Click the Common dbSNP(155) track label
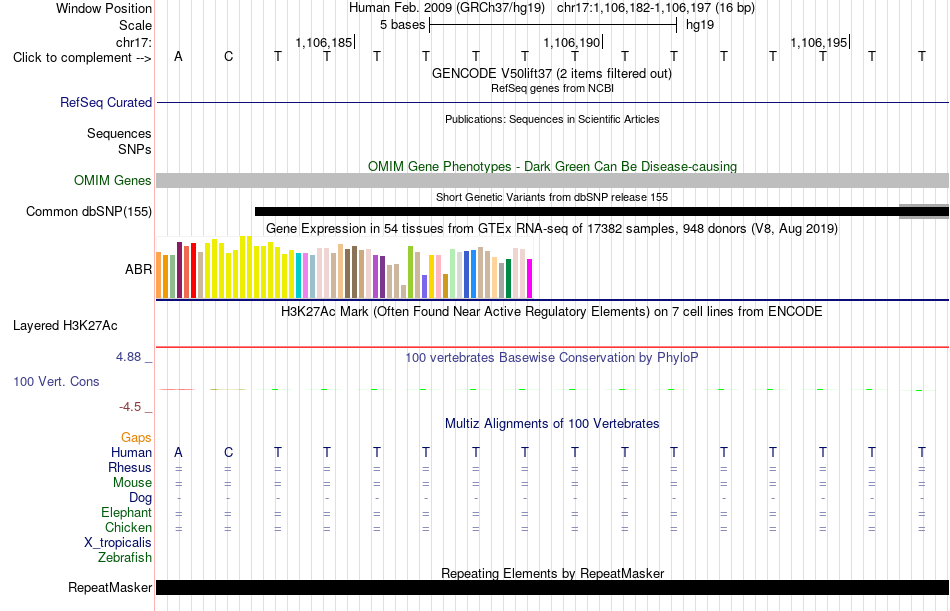Screen dimensions: 950x611 click(89, 212)
